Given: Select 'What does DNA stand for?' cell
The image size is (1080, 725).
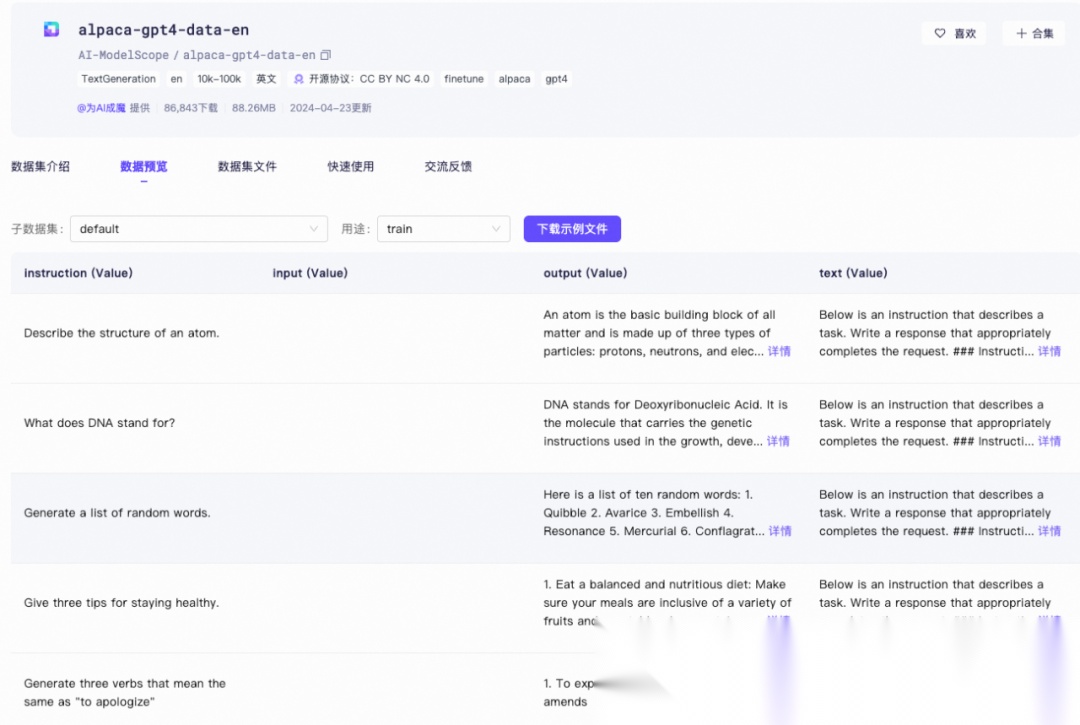Looking at the screenshot, I should (x=100, y=423).
